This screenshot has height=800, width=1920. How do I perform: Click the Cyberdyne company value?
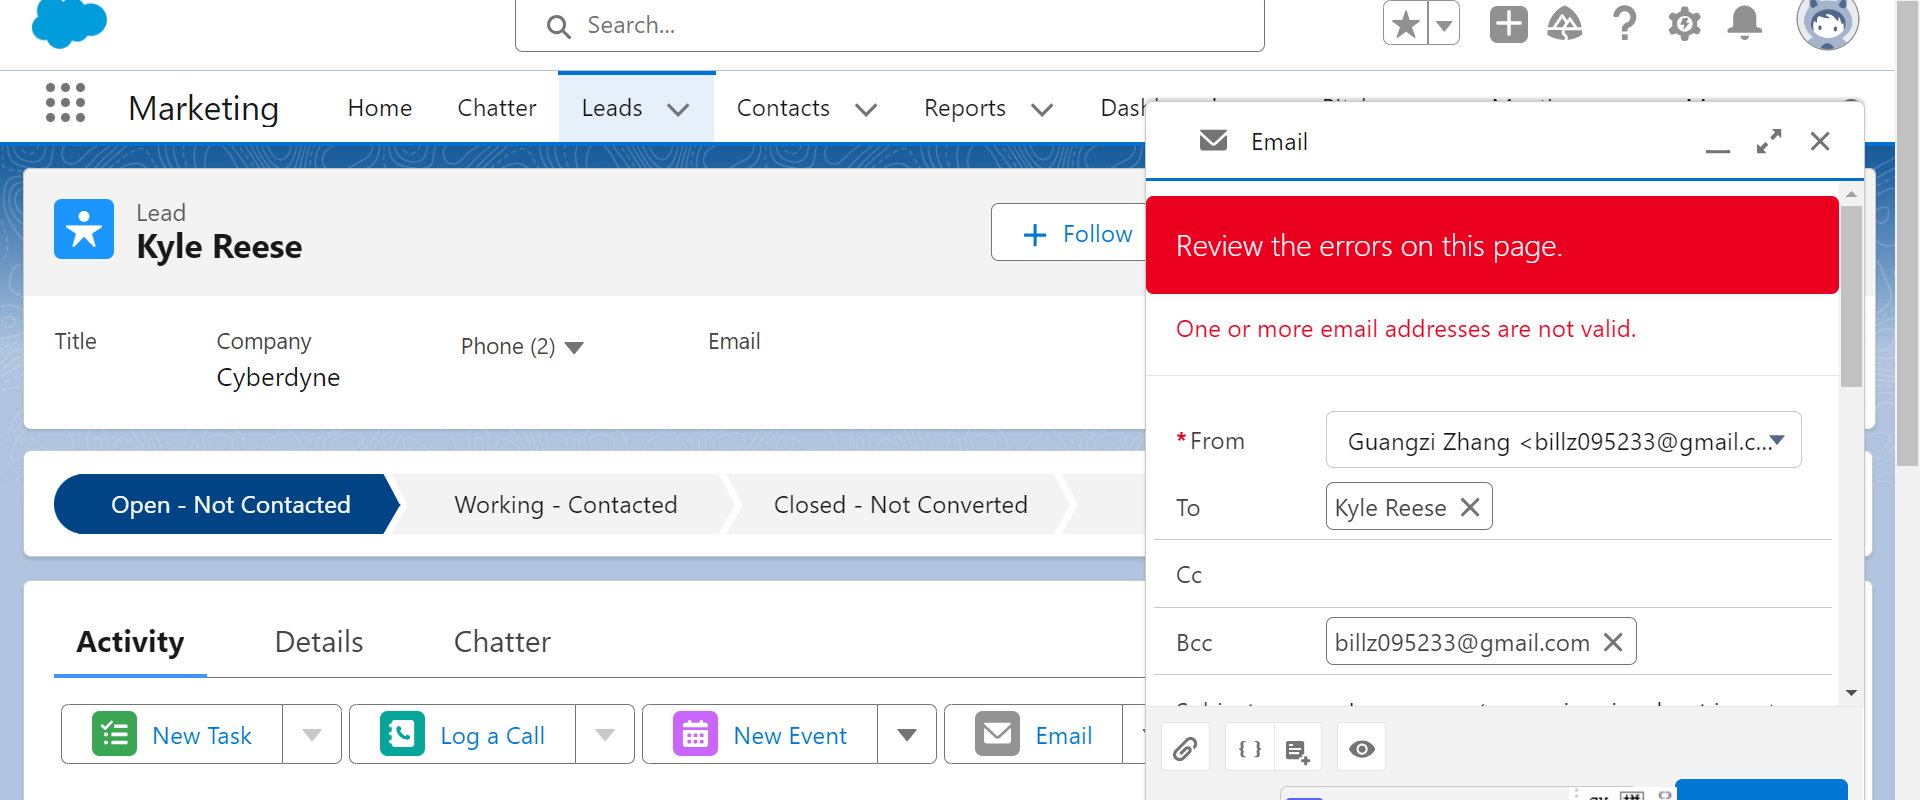click(x=278, y=377)
